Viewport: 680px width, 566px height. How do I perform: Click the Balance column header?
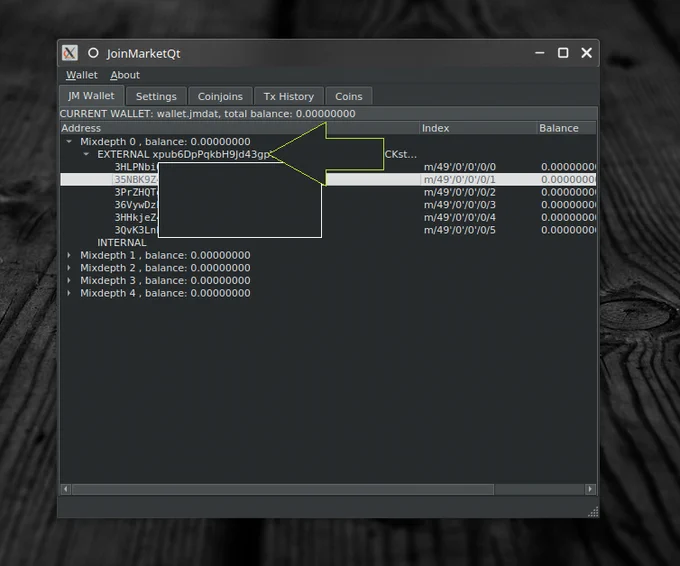coord(566,128)
